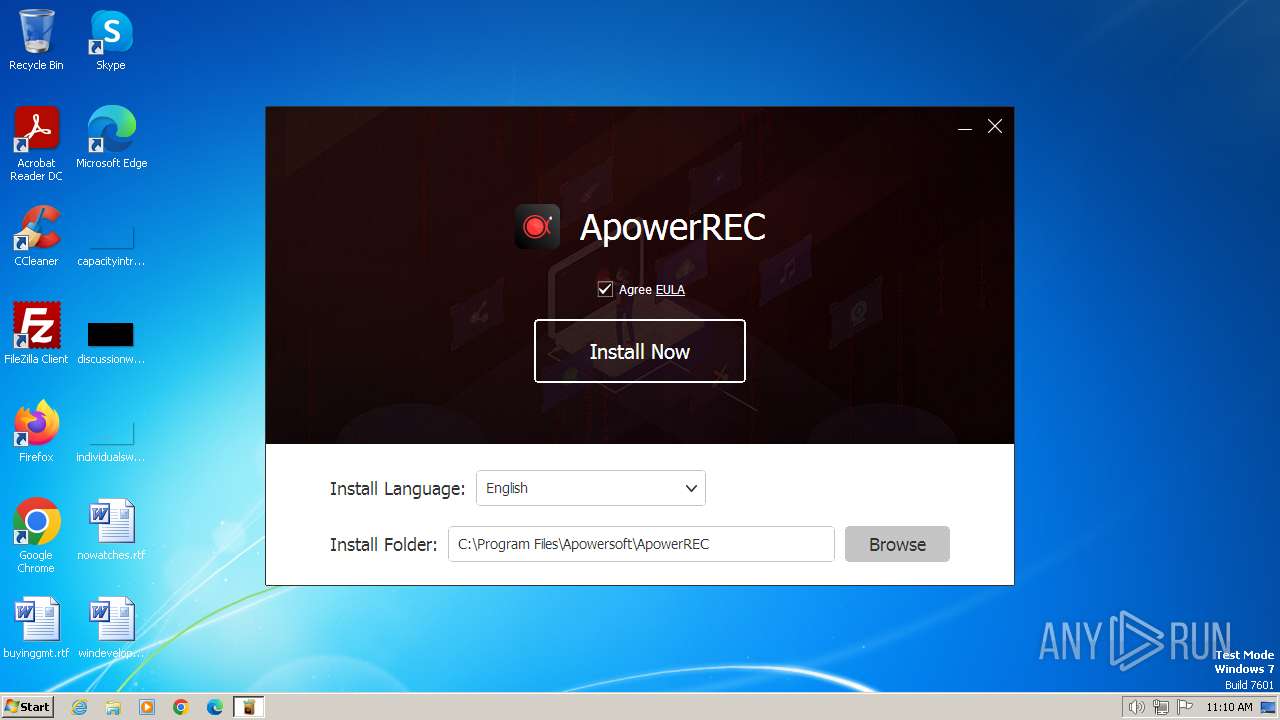Close the ApowerREC installer window
The width and height of the screenshot is (1280, 720).
995,126
